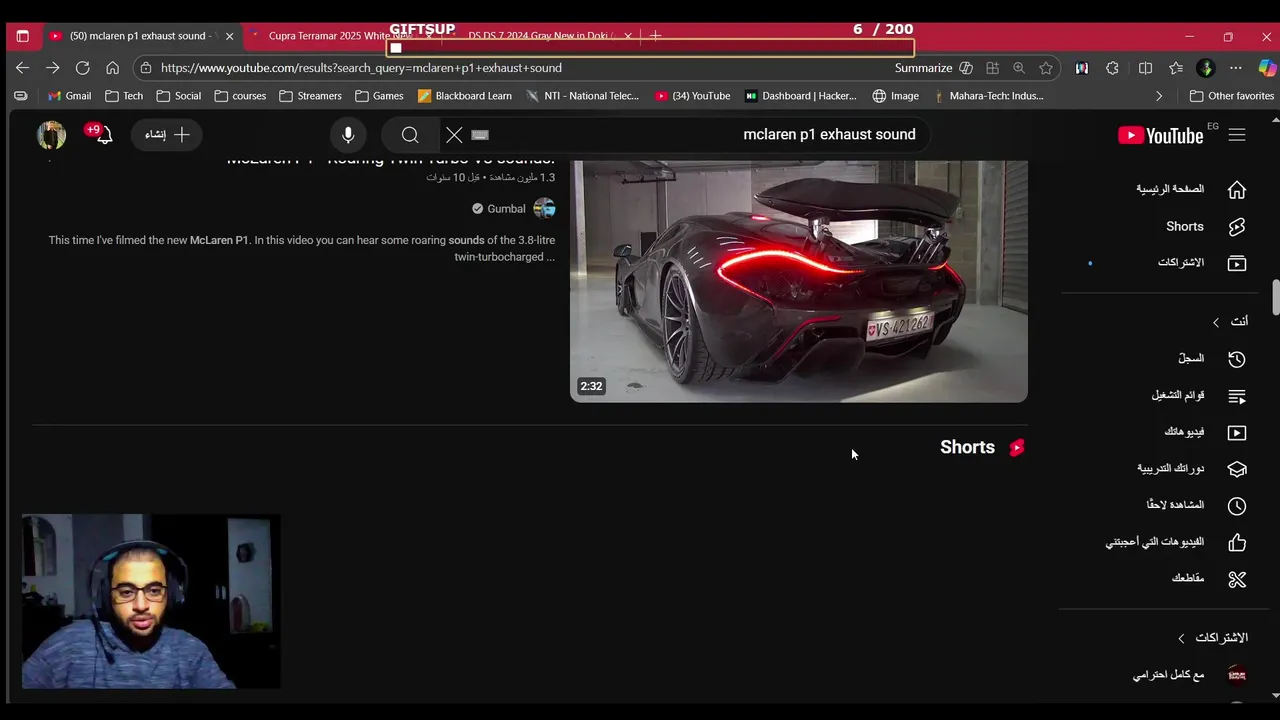The height and width of the screenshot is (720, 1280).
Task: Play the McLaren P1 video thumbnail
Action: [799, 281]
